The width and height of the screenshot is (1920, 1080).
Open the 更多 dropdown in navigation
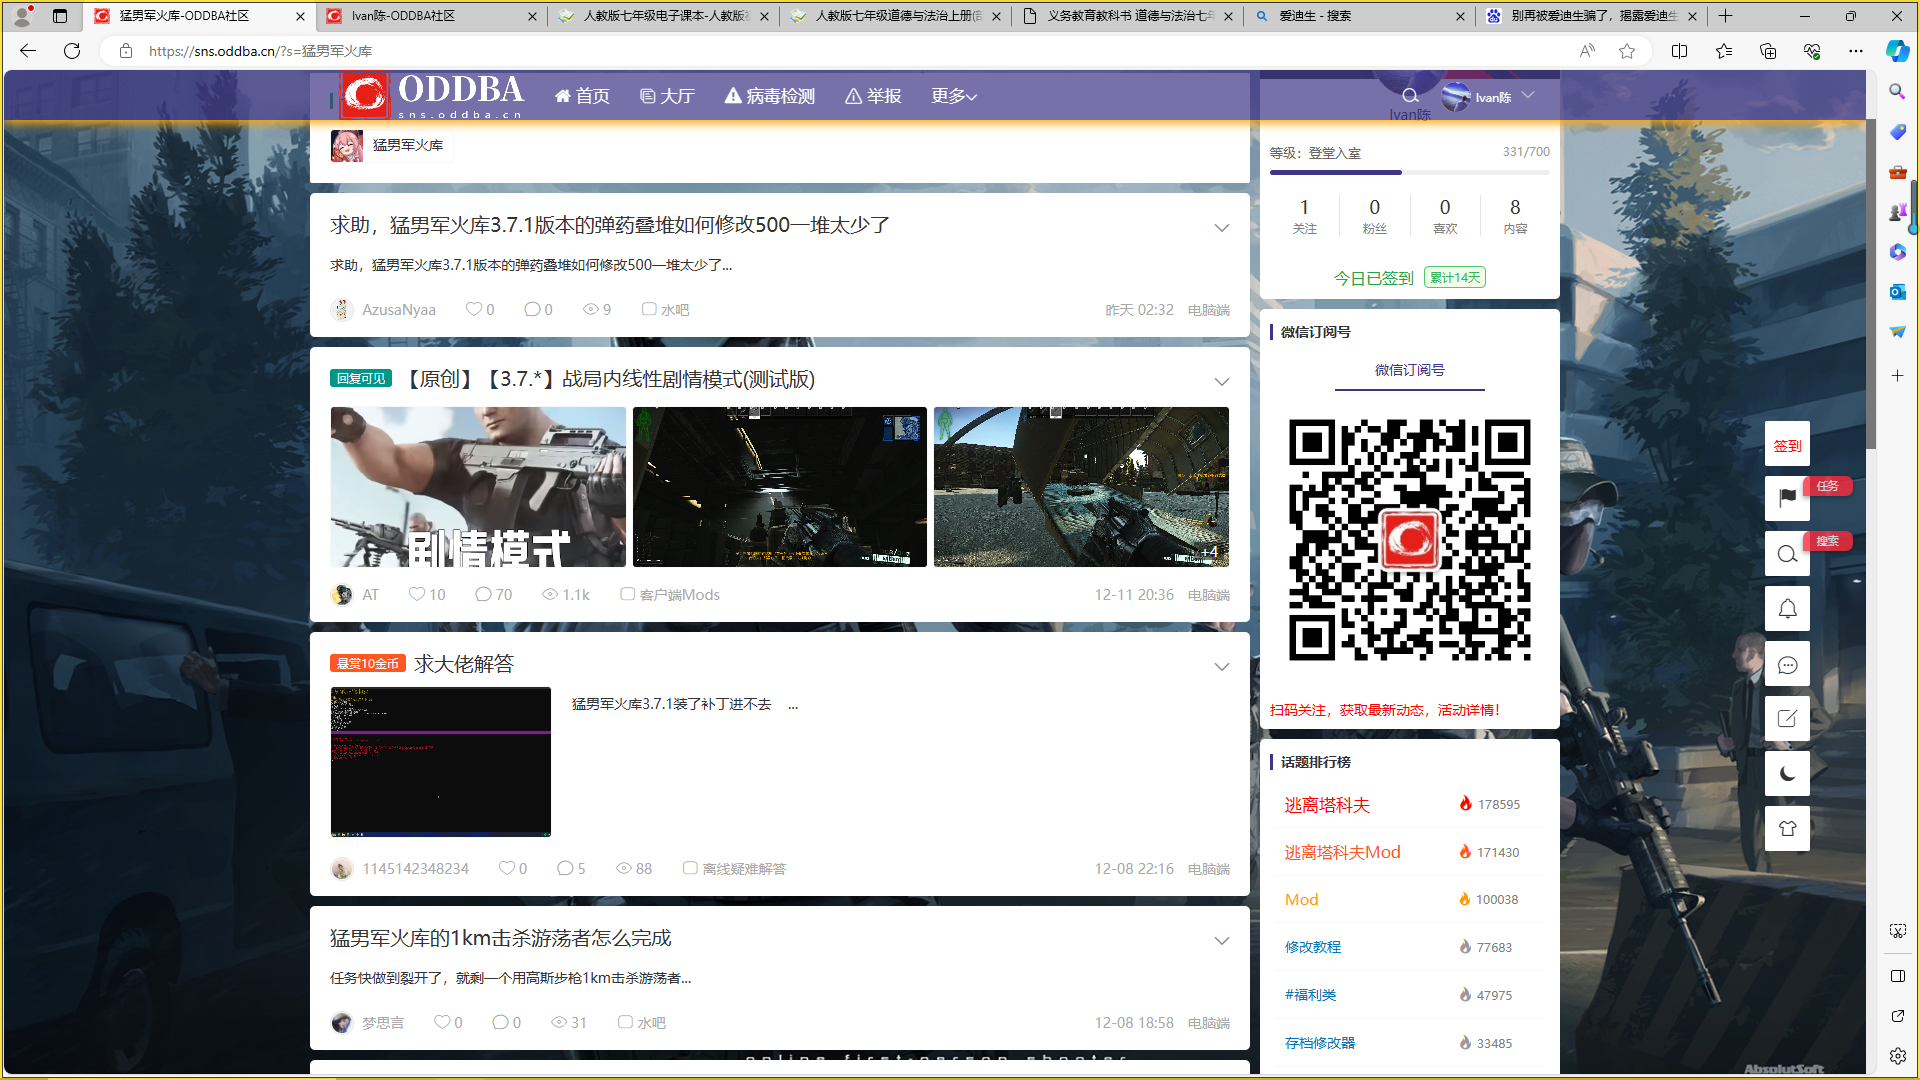coord(953,96)
